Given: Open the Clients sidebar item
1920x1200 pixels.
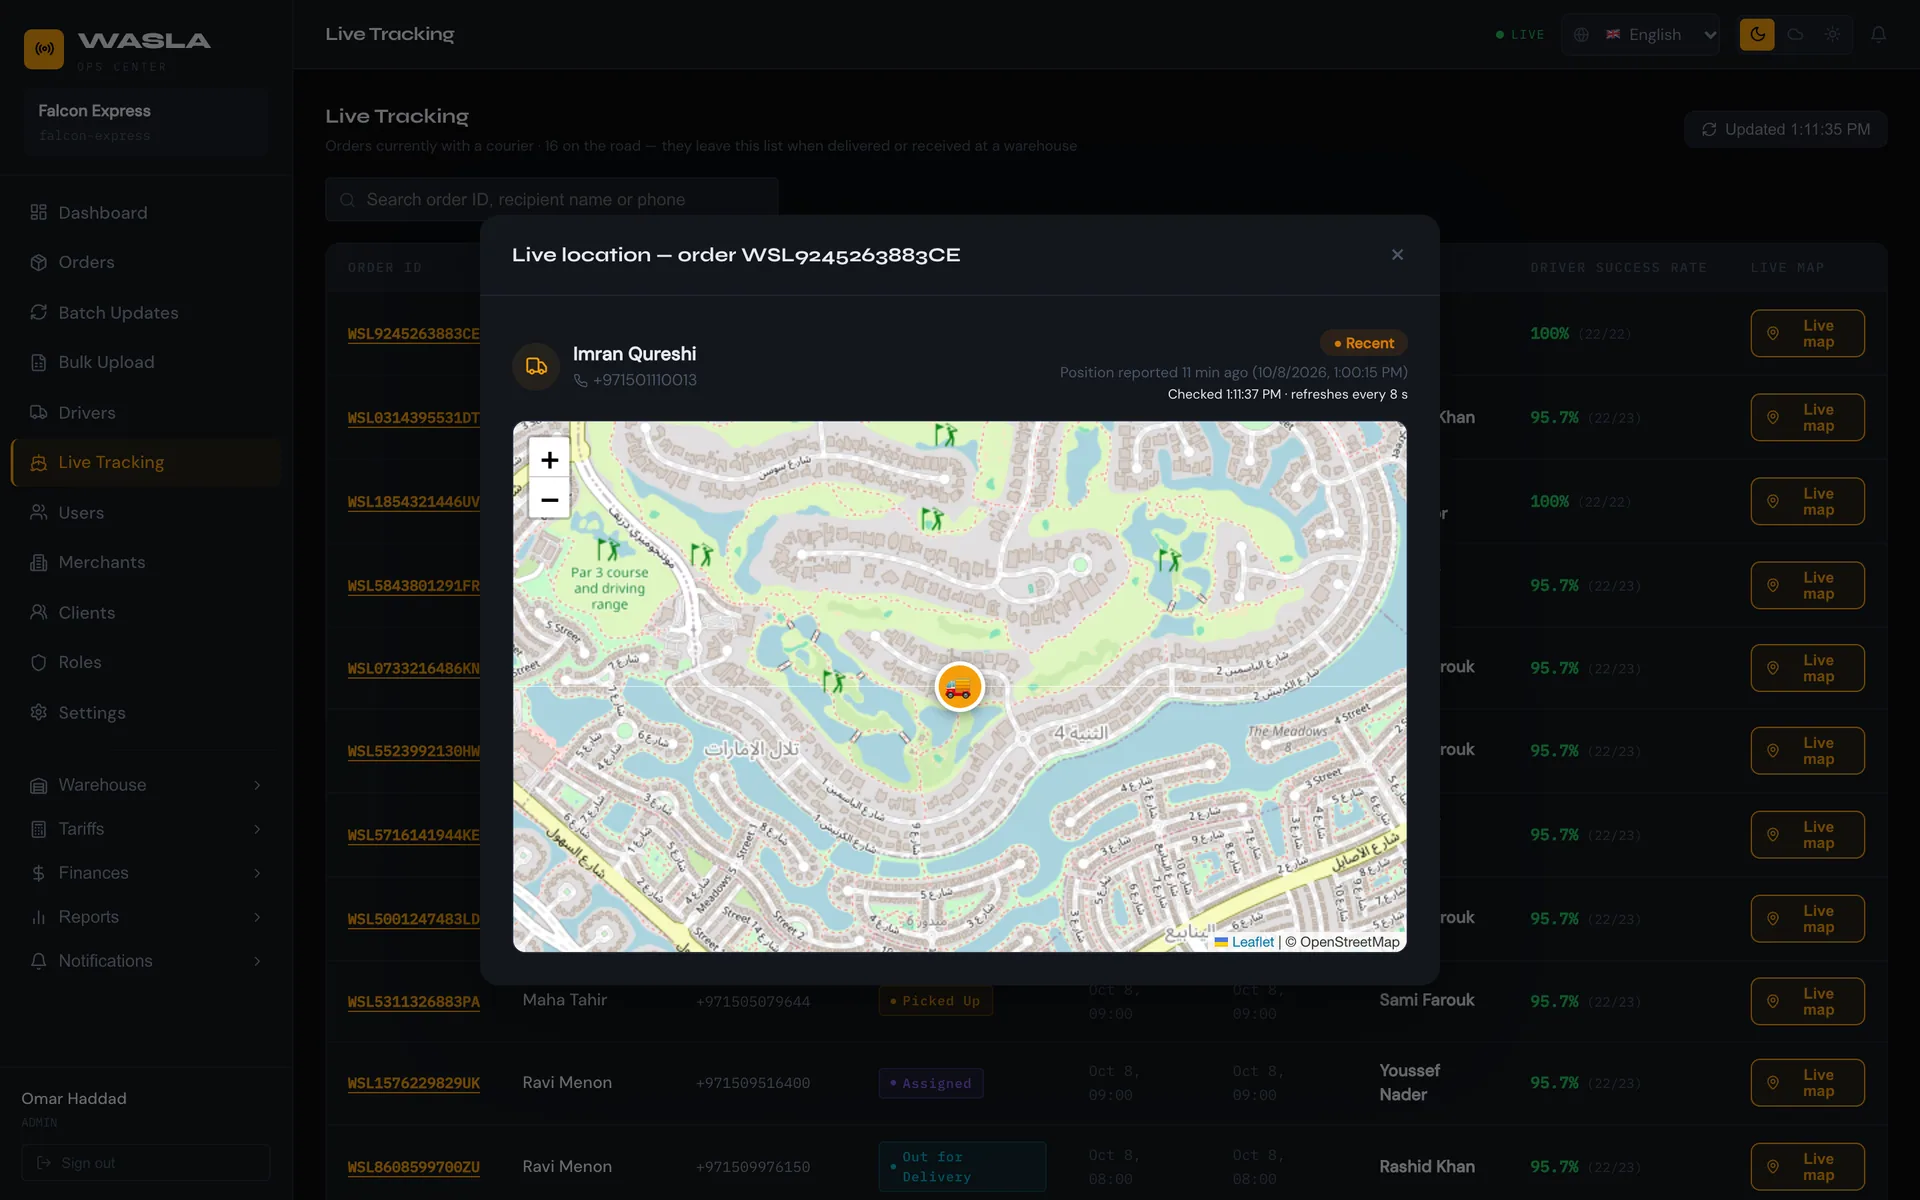Looking at the screenshot, I should pyautogui.click(x=146, y=613).
